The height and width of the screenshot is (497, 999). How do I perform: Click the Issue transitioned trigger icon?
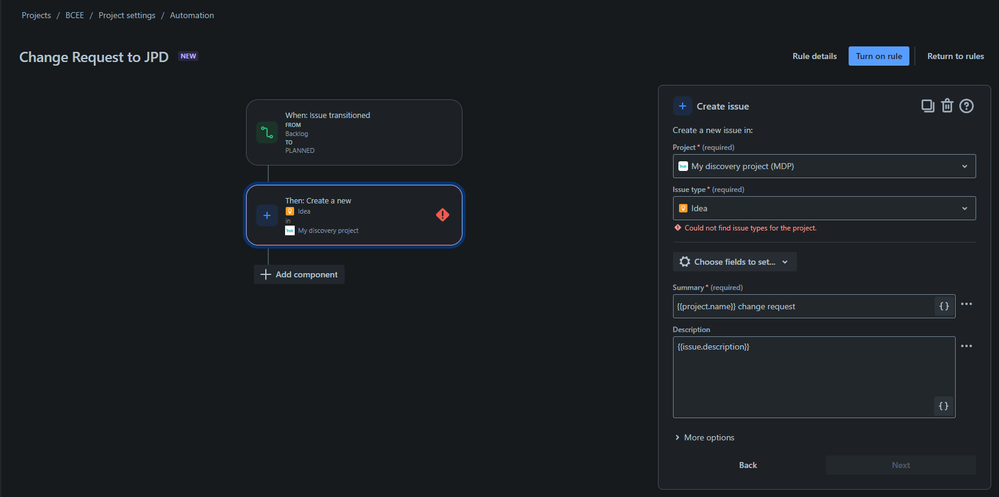267,133
